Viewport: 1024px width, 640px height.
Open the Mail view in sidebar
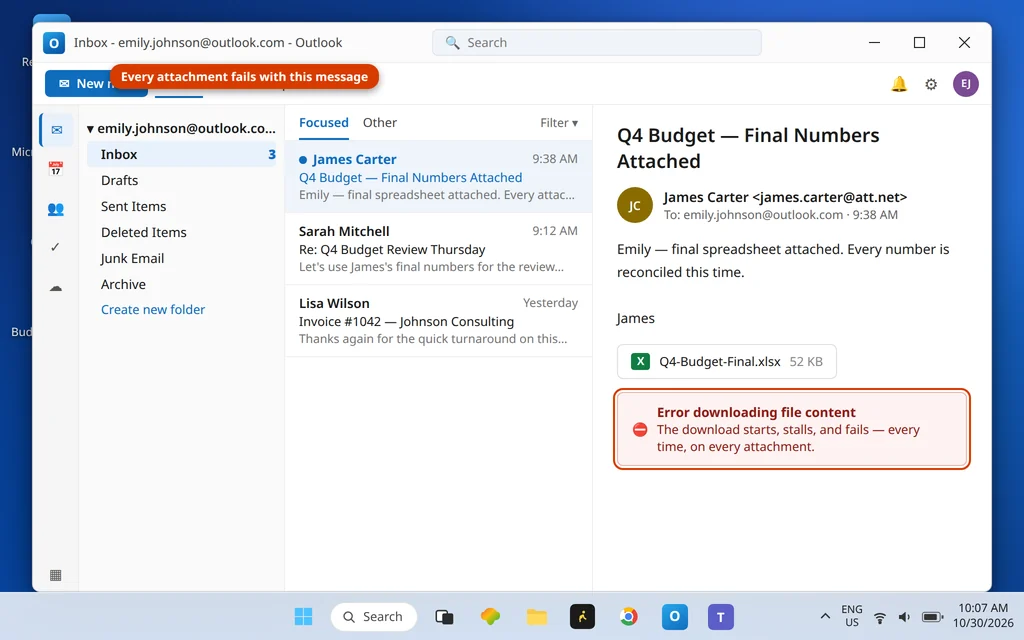point(57,130)
